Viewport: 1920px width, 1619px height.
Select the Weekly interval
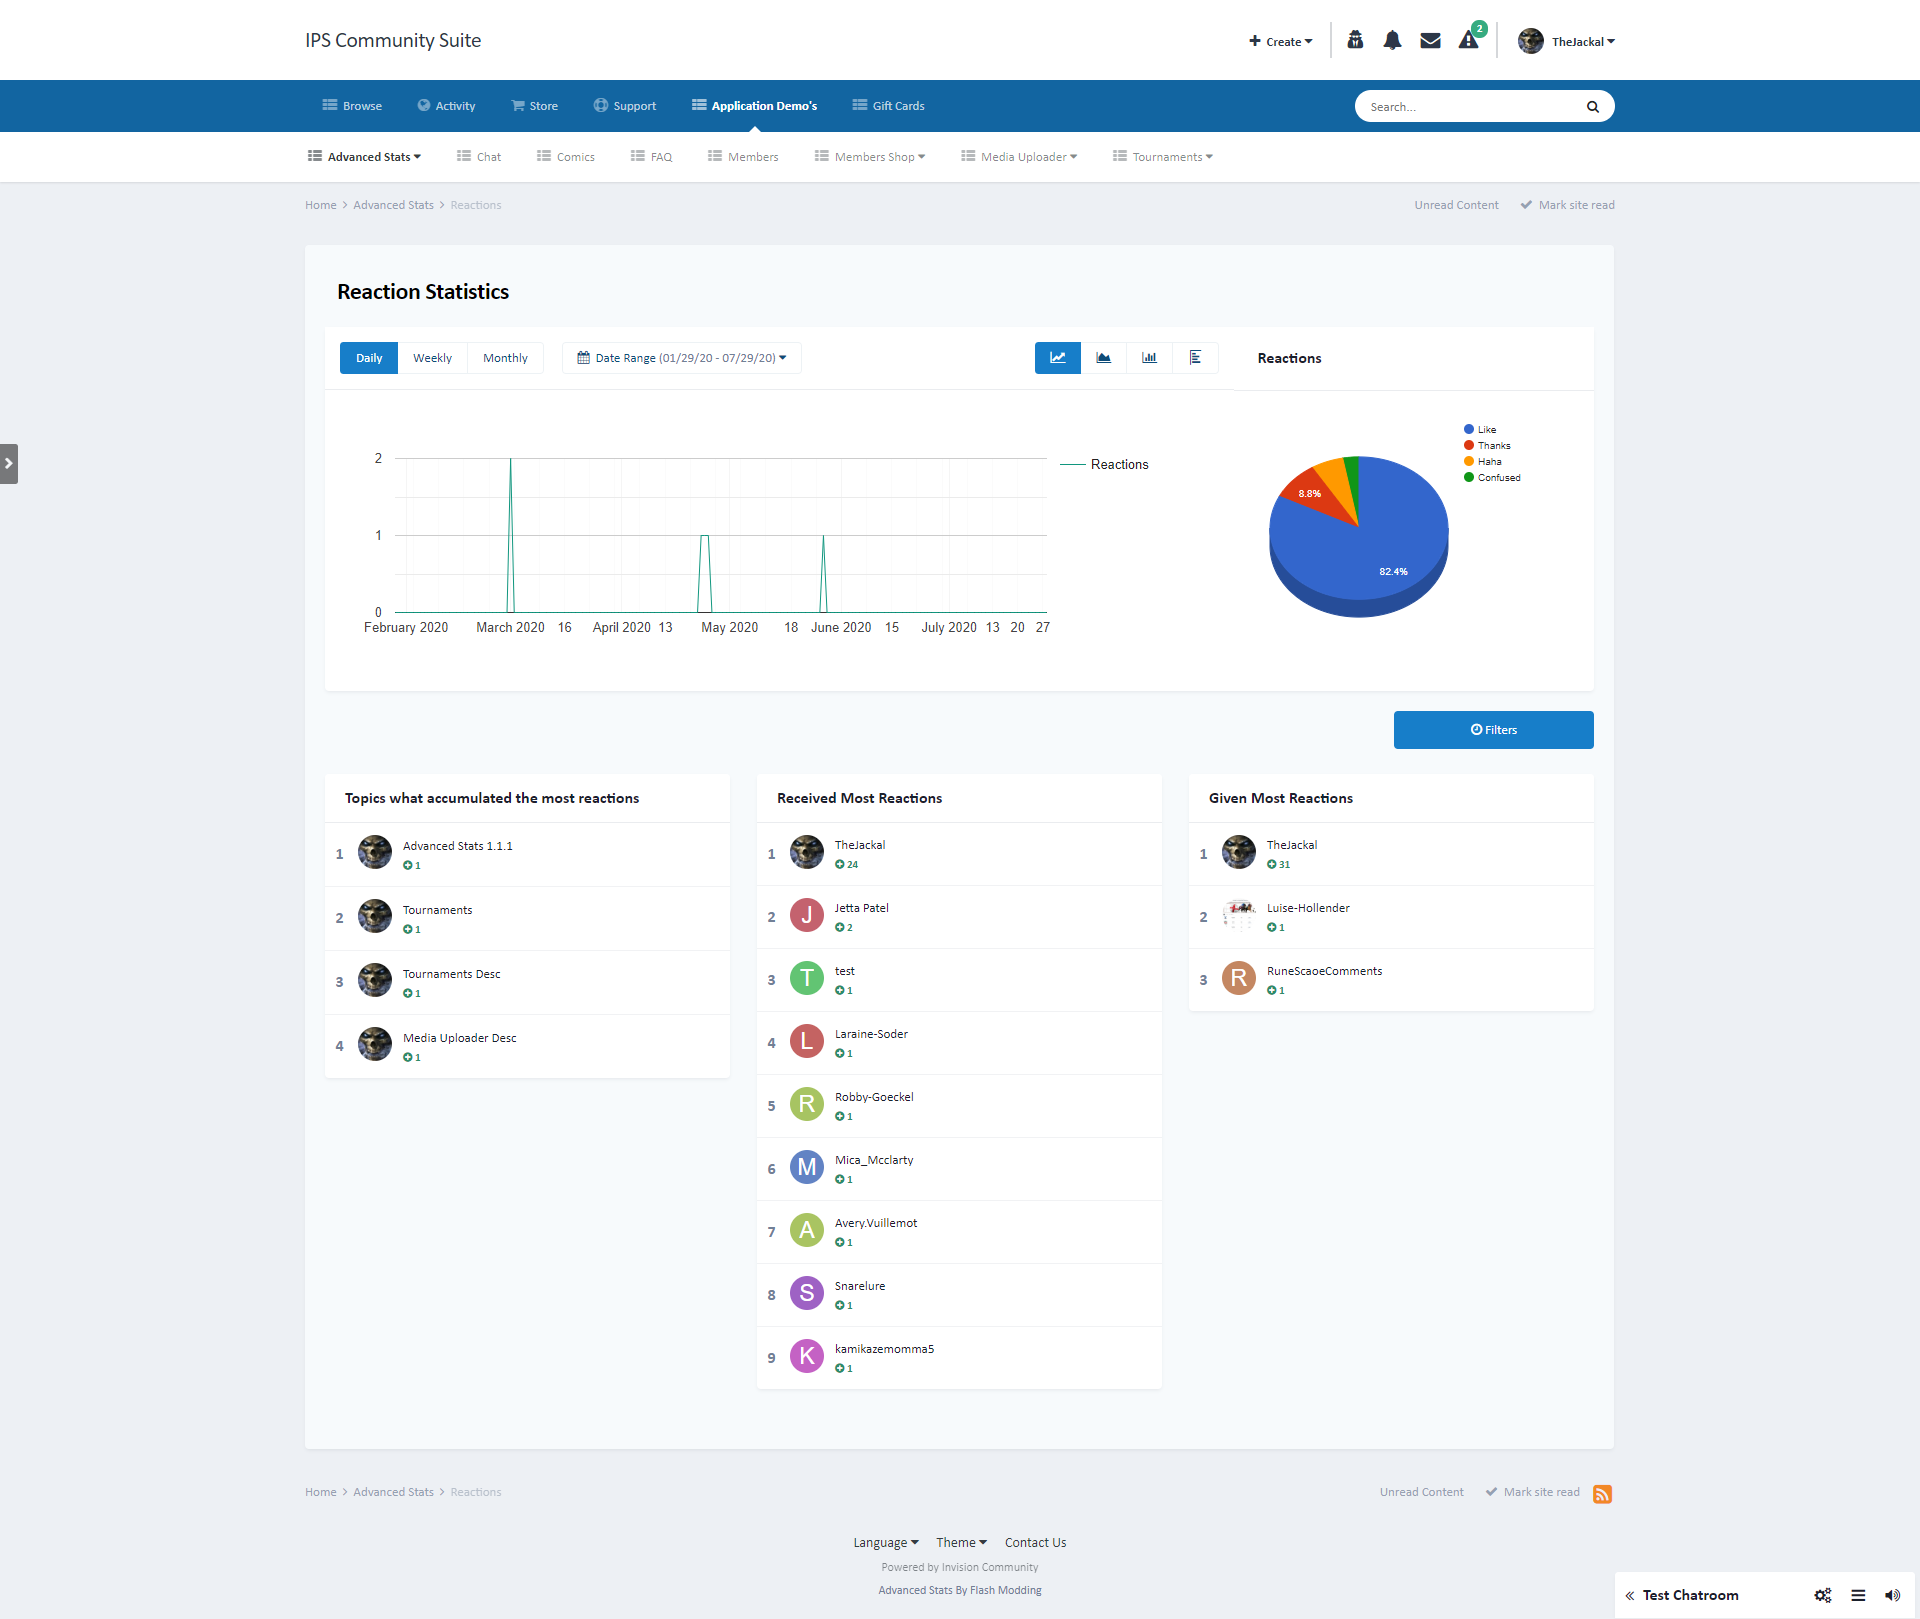point(432,358)
